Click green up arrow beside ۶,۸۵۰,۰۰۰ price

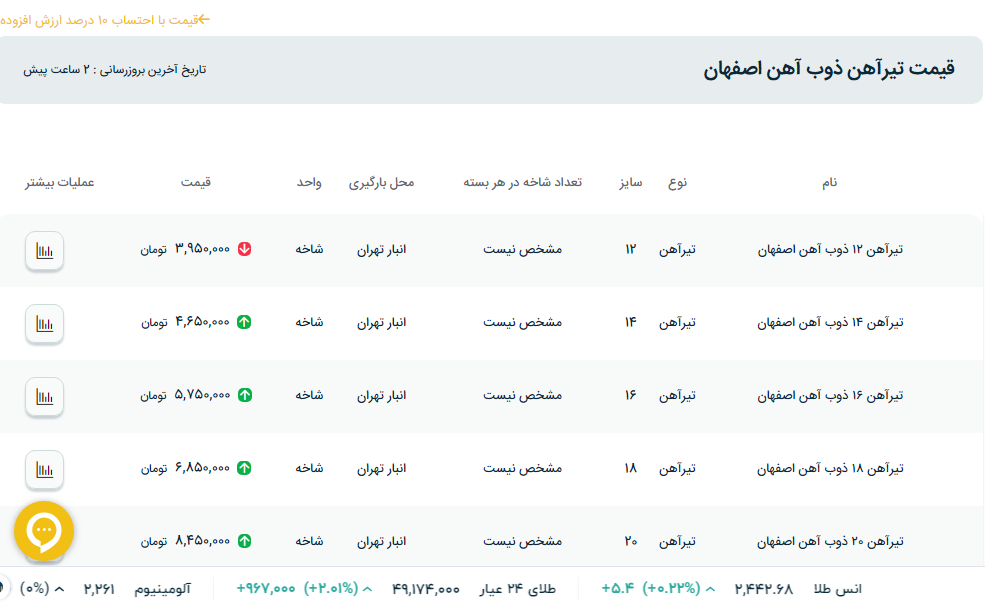coord(244,468)
